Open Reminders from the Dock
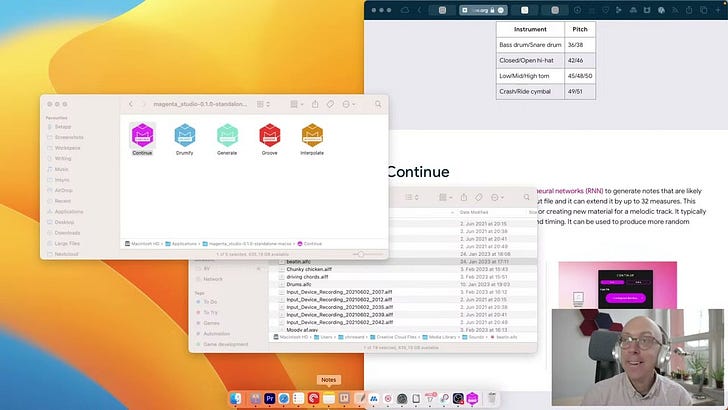 coord(299,398)
